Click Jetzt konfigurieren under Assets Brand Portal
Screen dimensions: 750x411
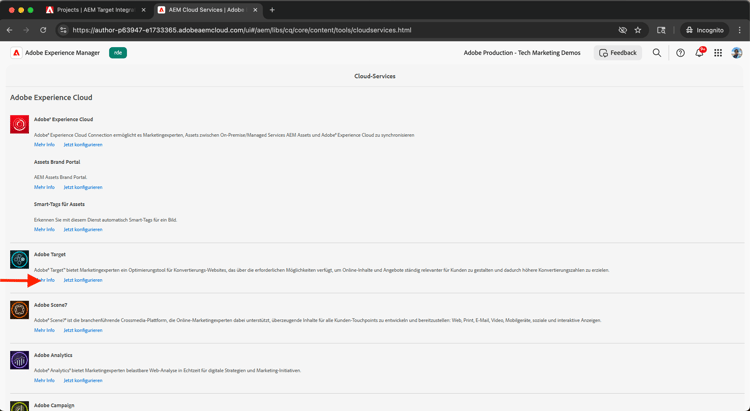click(x=83, y=187)
